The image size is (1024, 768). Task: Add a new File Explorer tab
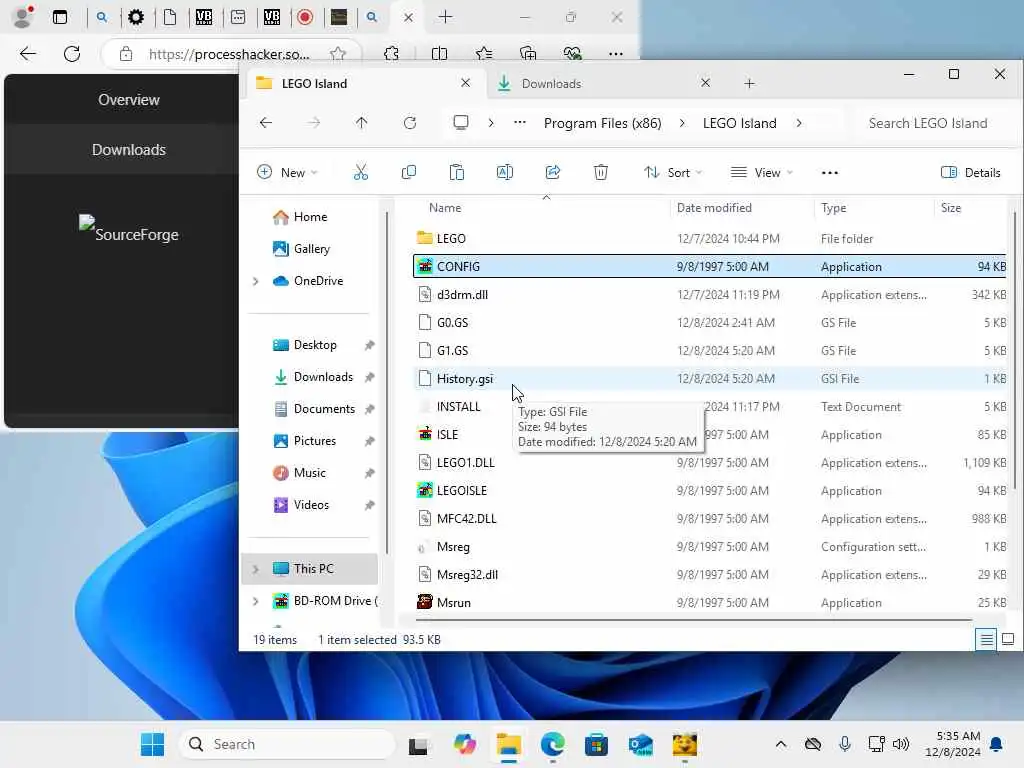tap(749, 84)
